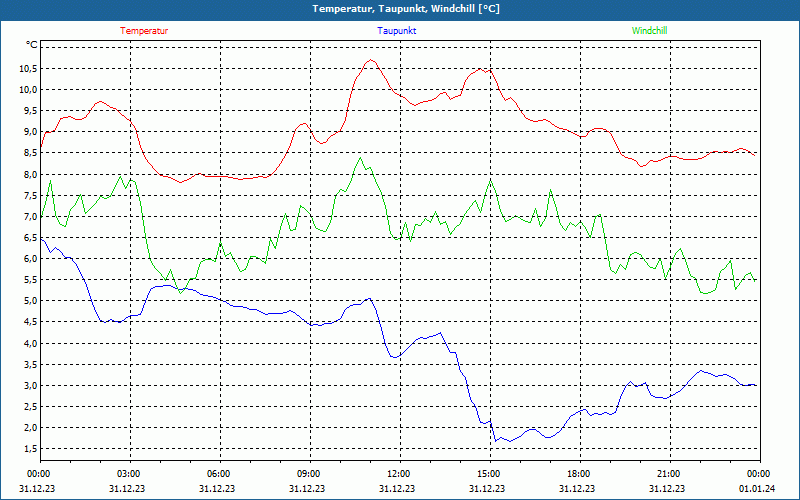Click the '6,5' y-axis value

pyautogui.click(x=31, y=238)
